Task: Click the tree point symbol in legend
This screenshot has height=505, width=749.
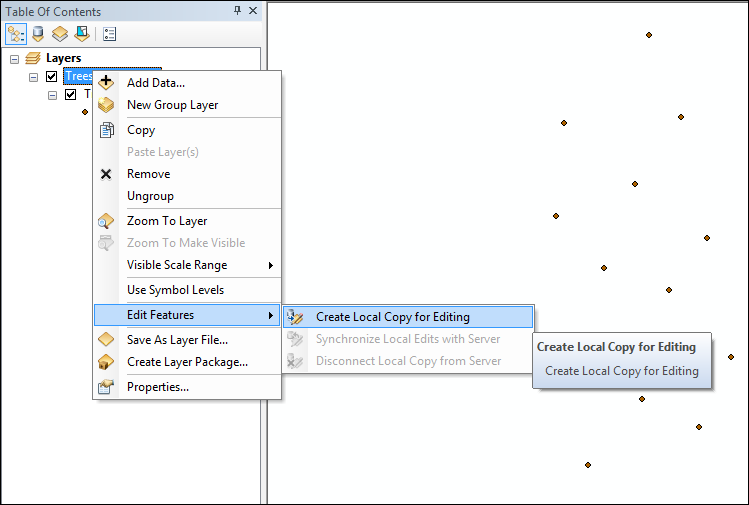Action: click(x=85, y=112)
